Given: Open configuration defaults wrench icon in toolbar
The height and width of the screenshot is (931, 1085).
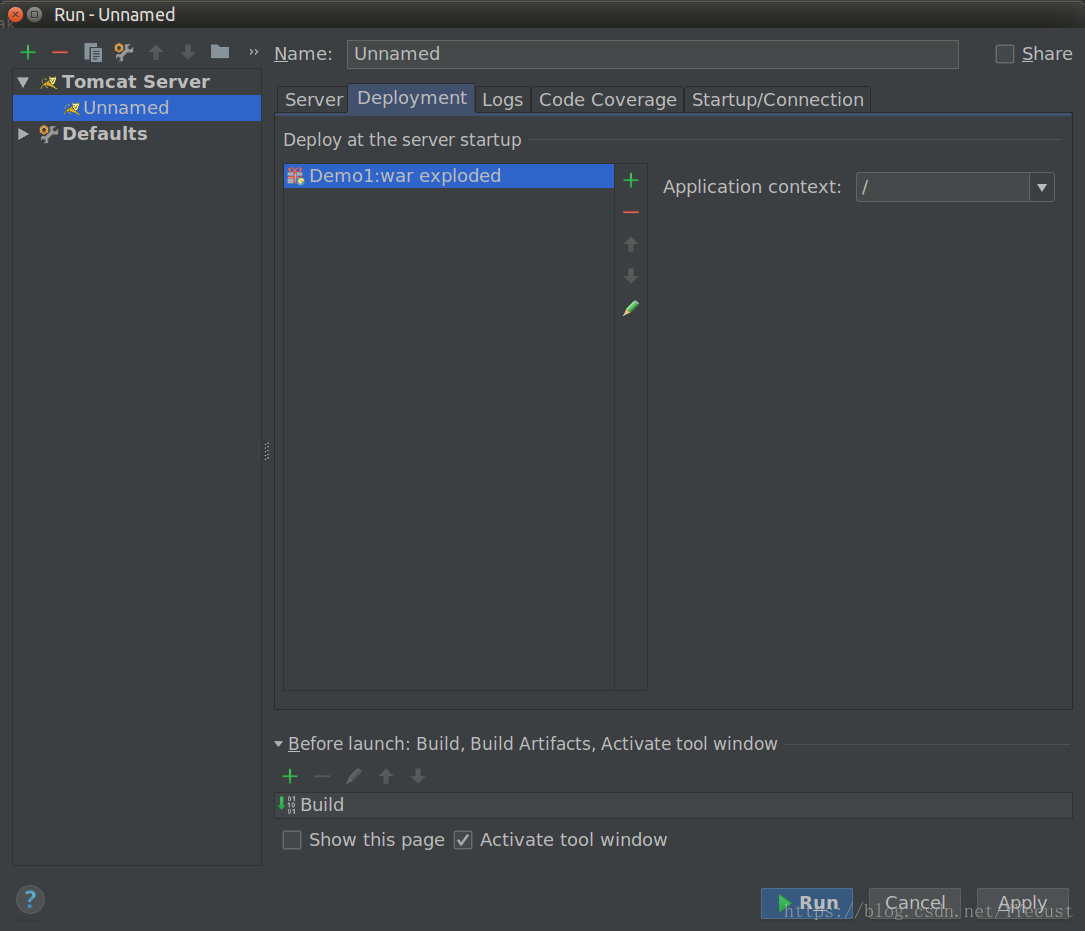Looking at the screenshot, I should point(124,52).
